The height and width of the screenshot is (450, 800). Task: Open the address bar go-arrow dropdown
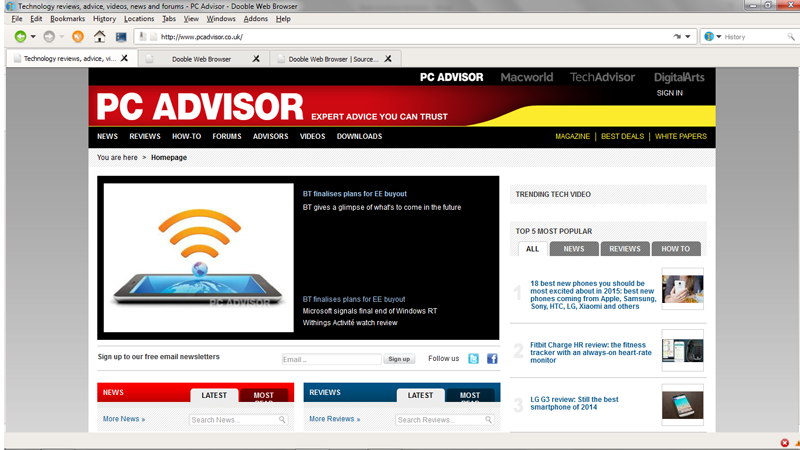[x=688, y=37]
